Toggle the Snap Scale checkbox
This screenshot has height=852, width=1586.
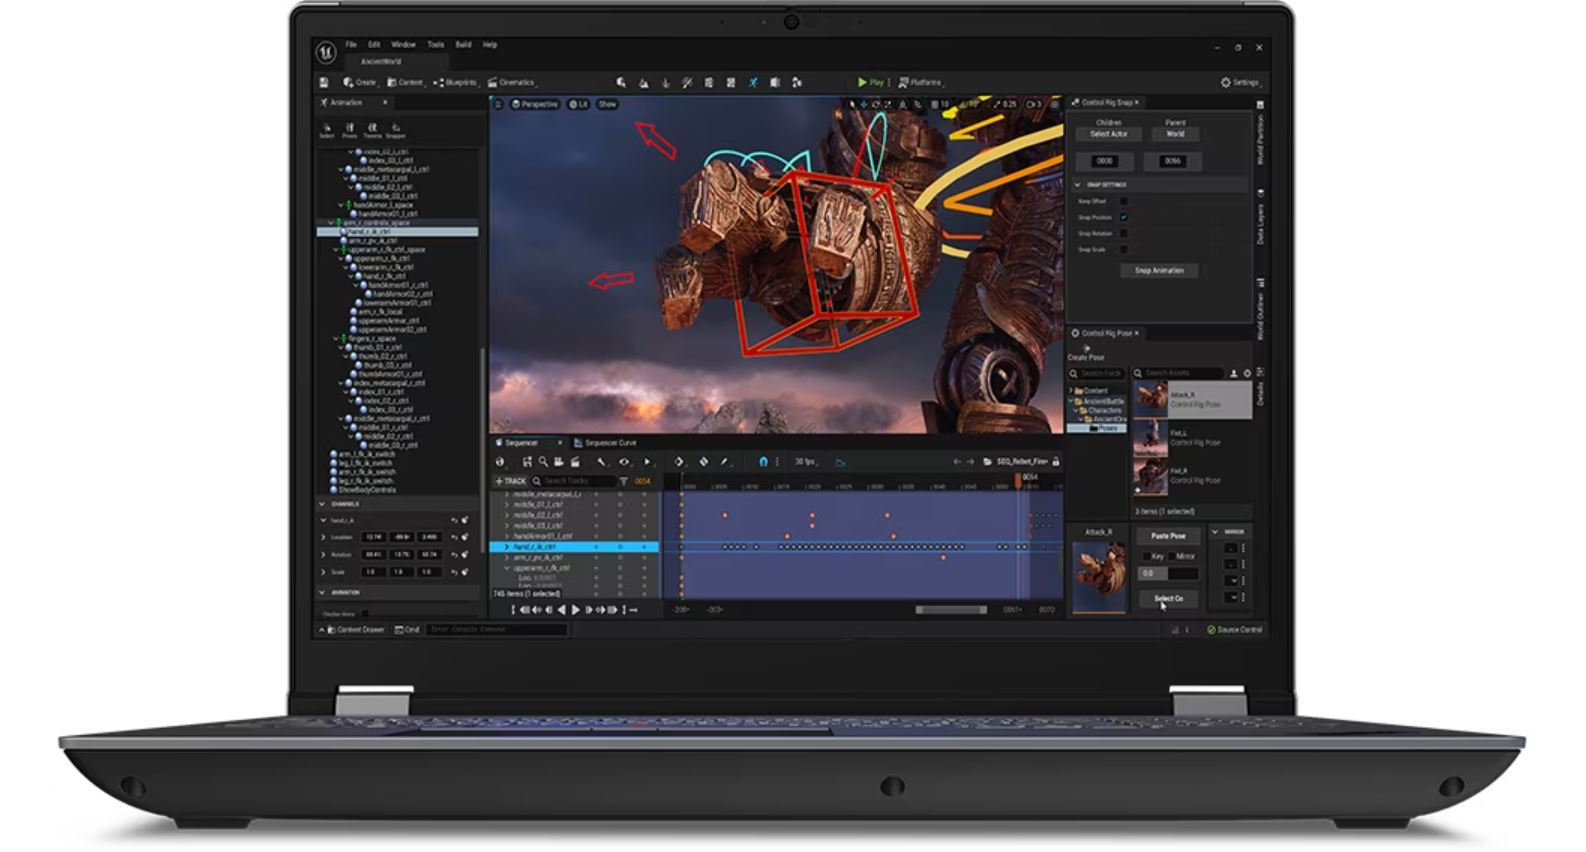[1123, 249]
